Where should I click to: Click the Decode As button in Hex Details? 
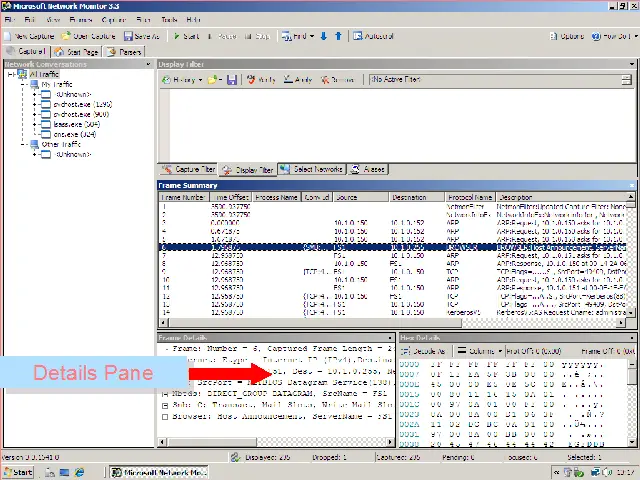(423, 351)
